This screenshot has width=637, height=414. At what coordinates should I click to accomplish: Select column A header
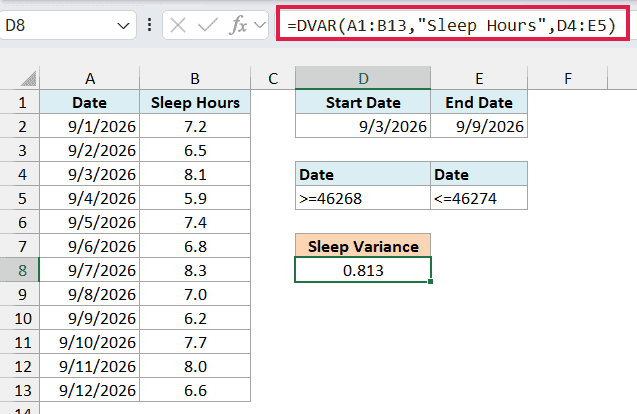point(90,78)
